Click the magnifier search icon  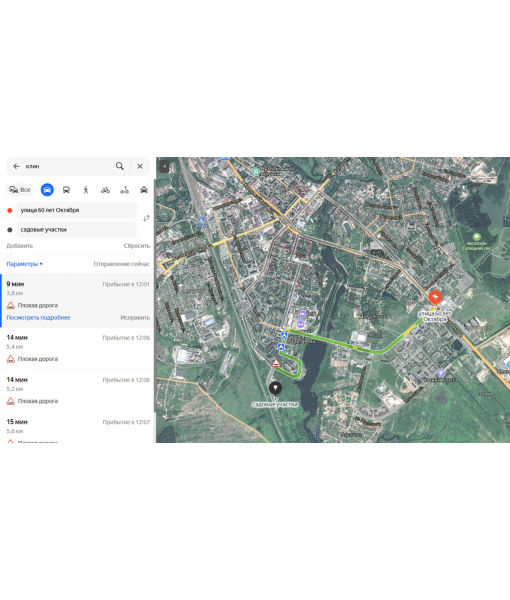[x=120, y=166]
